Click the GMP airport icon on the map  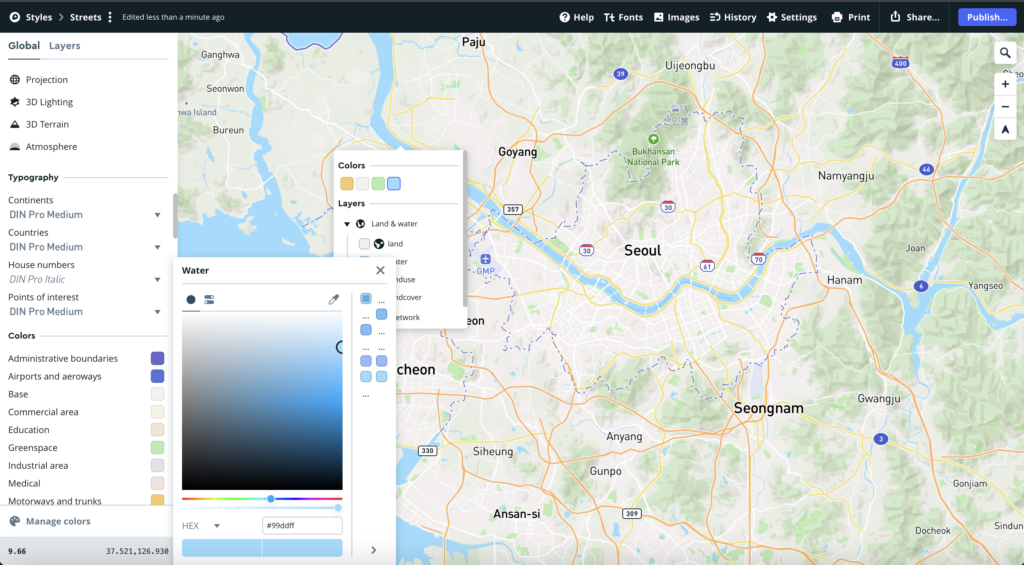[485, 259]
